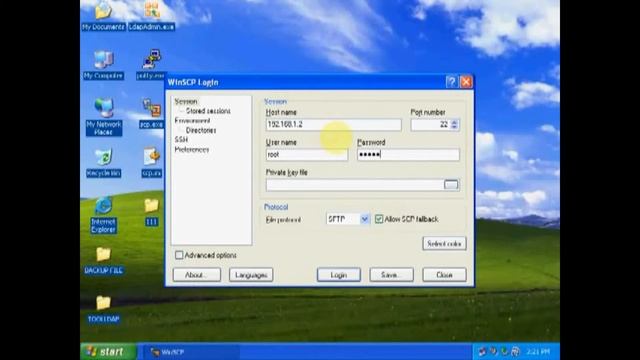Click the Port number spinner arrows
Image resolution: width=640 pixels, height=360 pixels.
[455, 124]
